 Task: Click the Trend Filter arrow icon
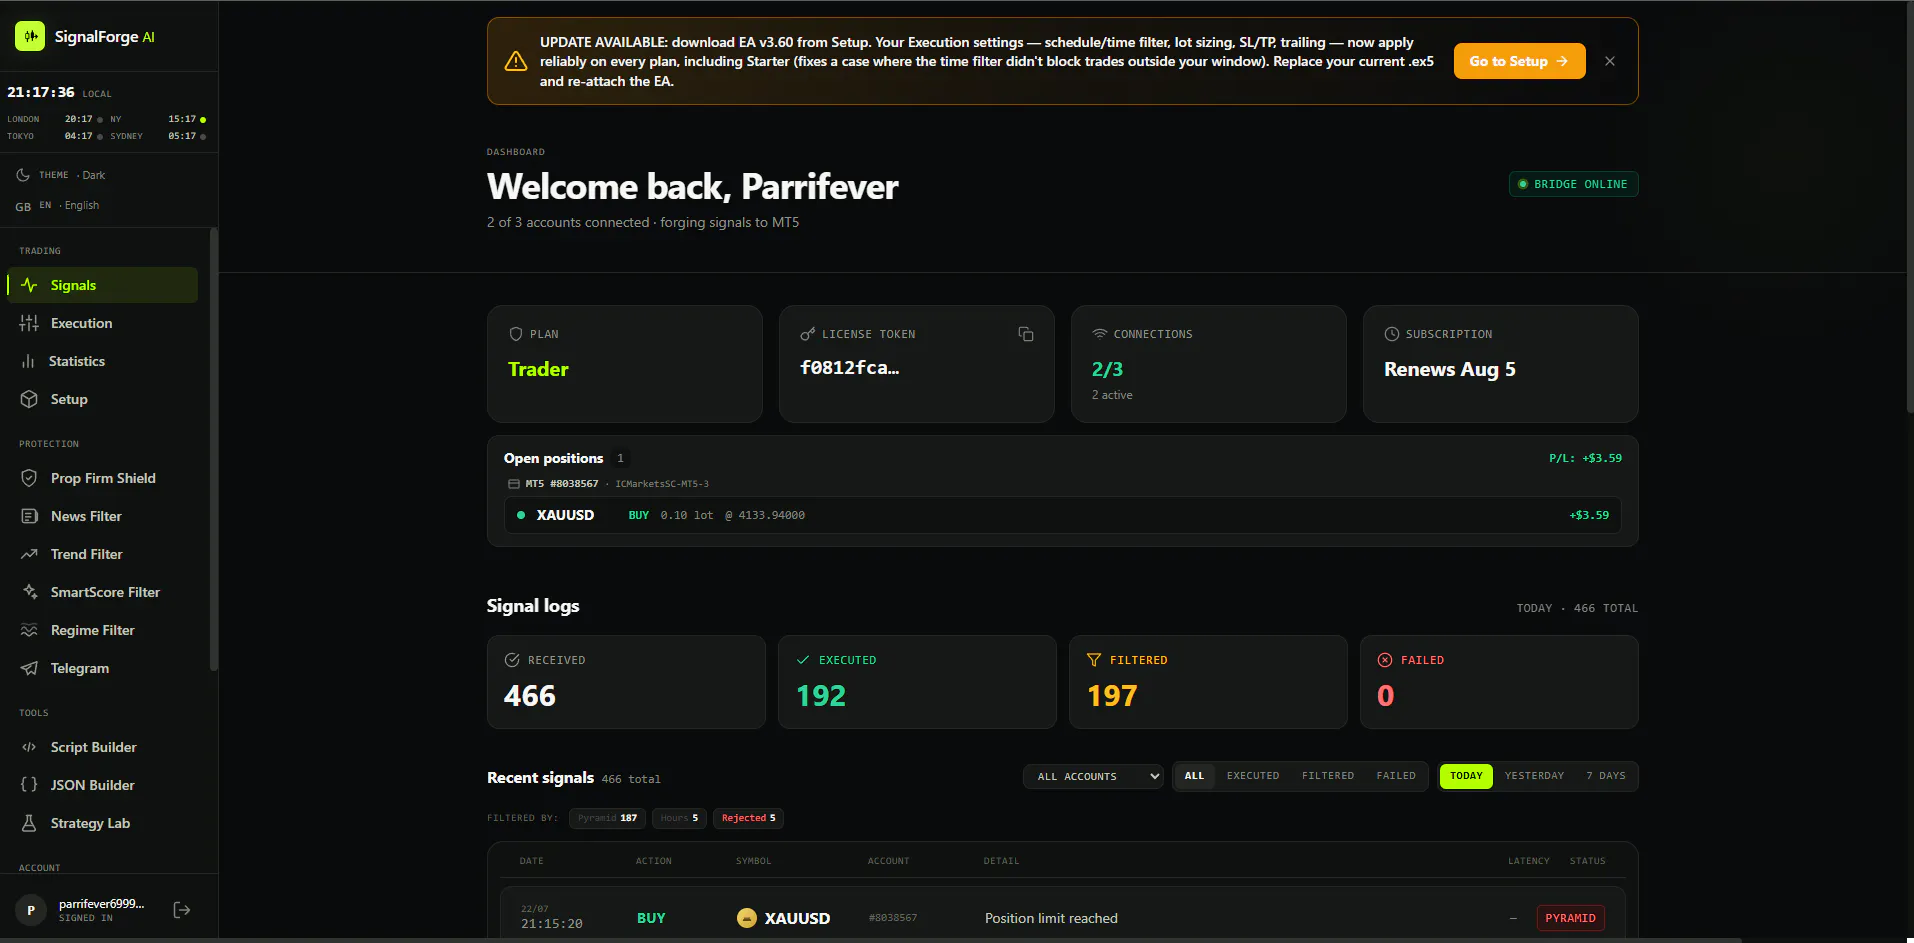point(29,554)
